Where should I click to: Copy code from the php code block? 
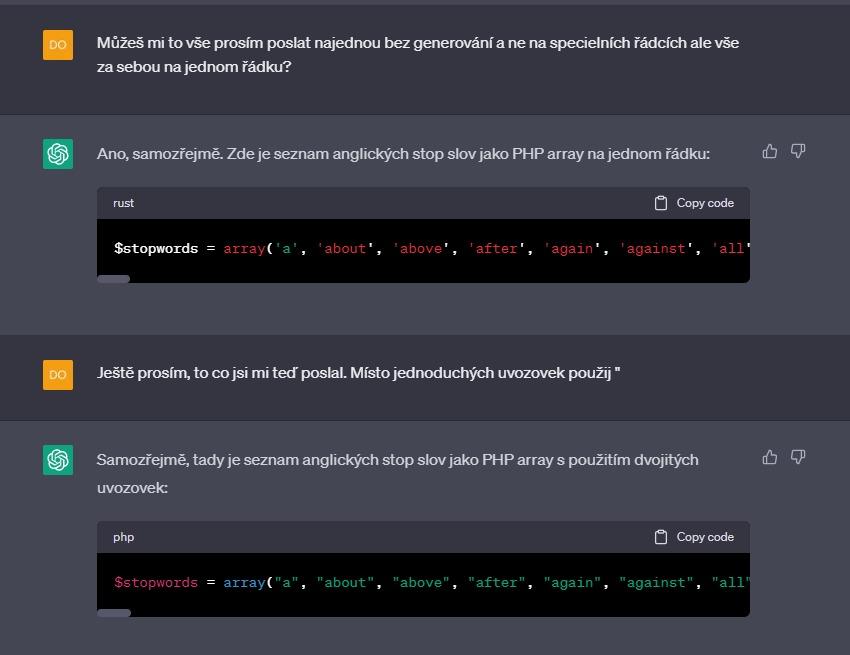point(694,537)
